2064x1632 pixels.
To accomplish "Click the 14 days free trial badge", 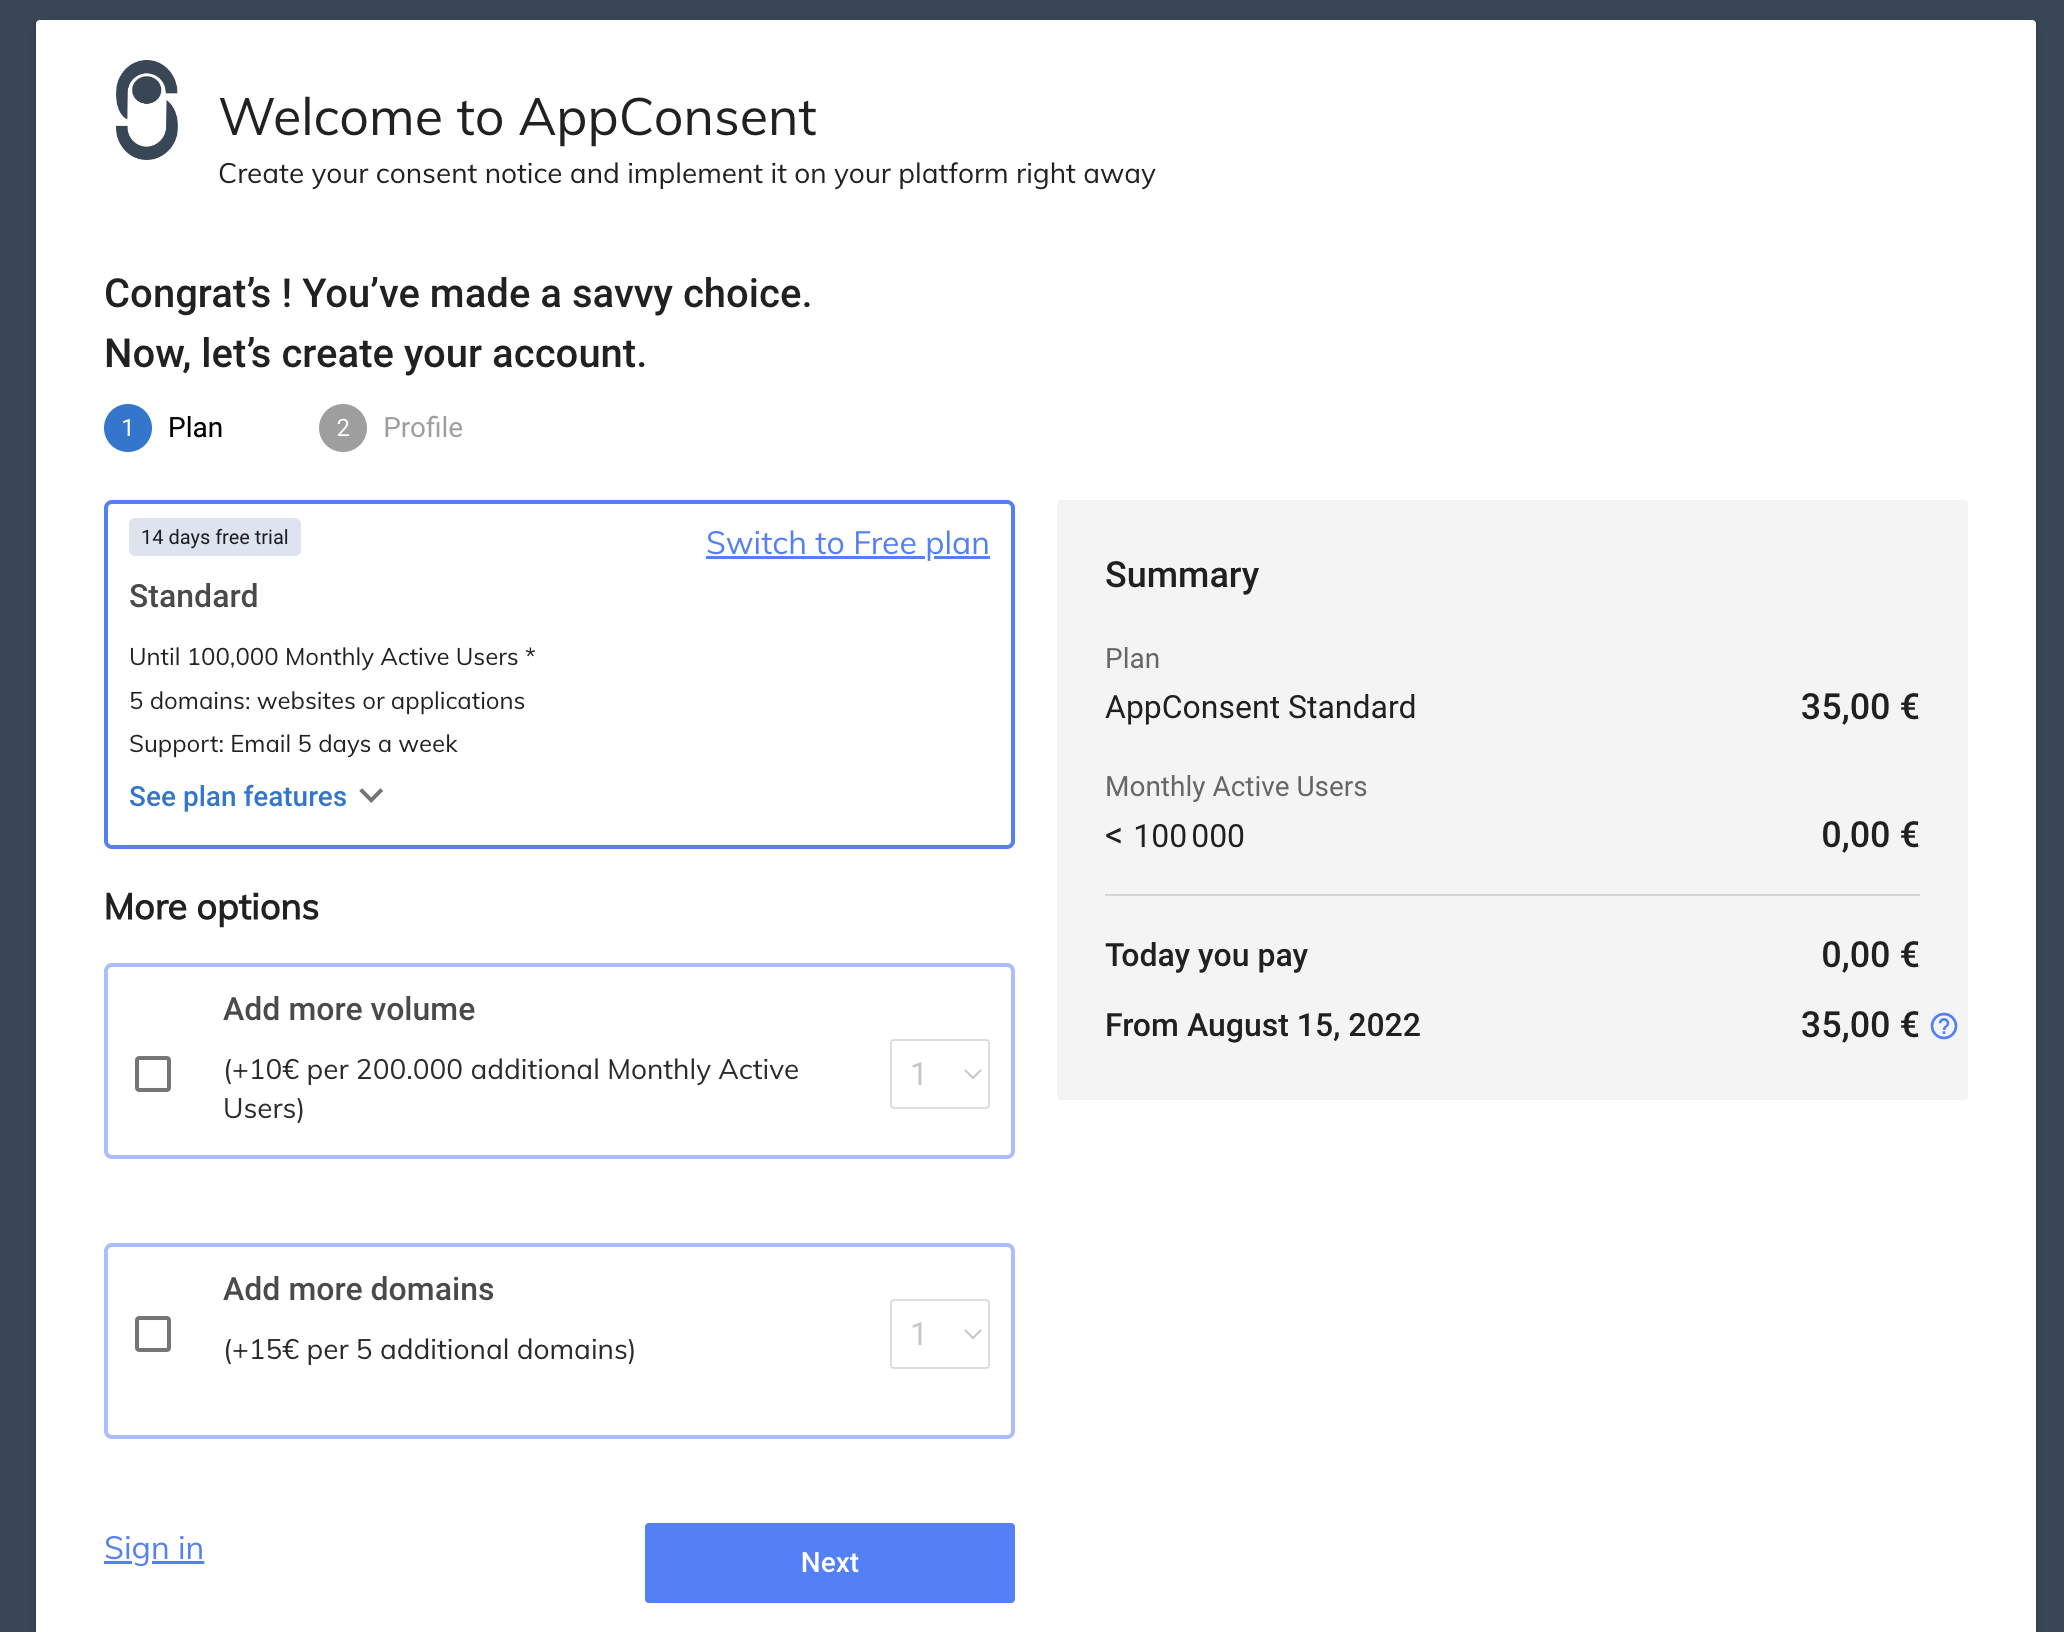I will tap(214, 537).
